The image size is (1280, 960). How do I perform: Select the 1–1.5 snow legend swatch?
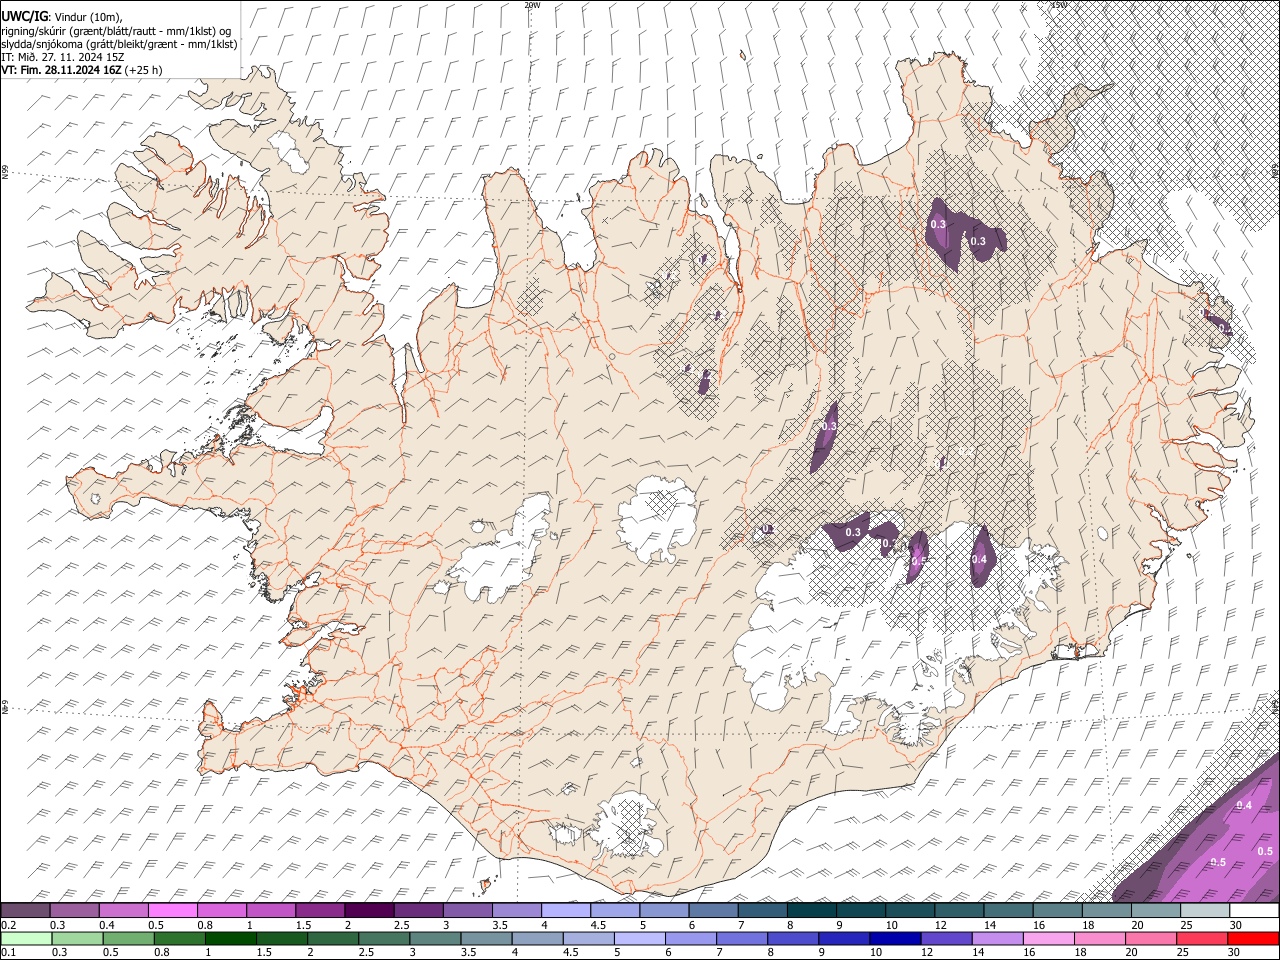[271, 910]
